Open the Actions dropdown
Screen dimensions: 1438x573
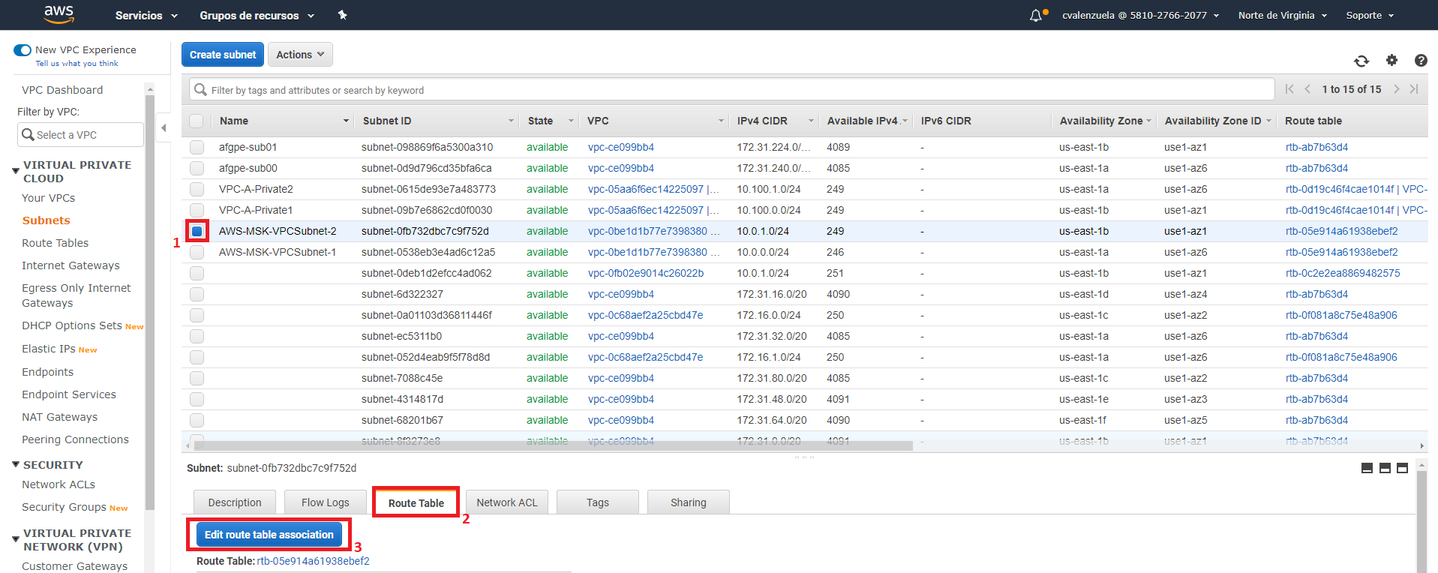point(300,55)
